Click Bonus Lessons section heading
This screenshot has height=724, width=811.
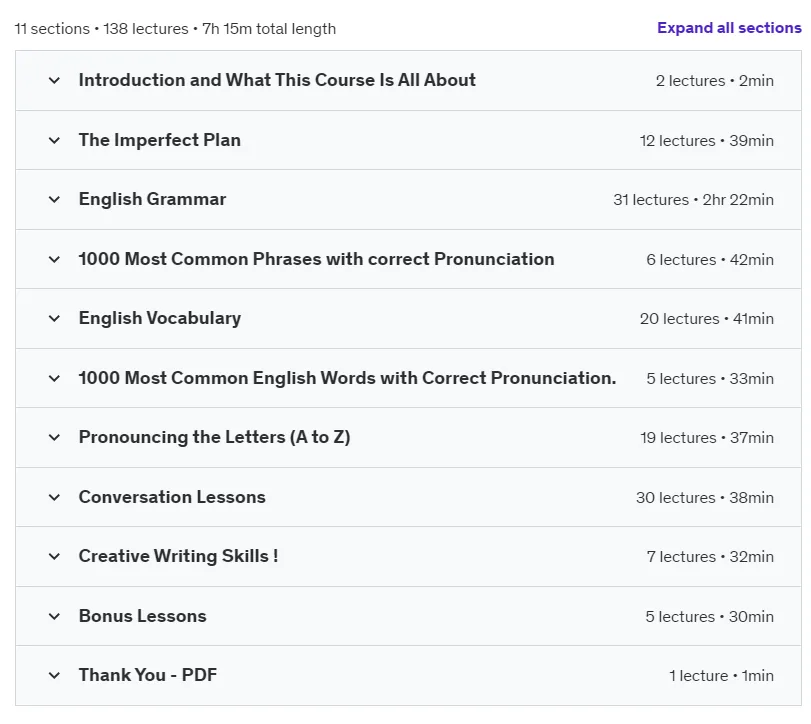(142, 616)
